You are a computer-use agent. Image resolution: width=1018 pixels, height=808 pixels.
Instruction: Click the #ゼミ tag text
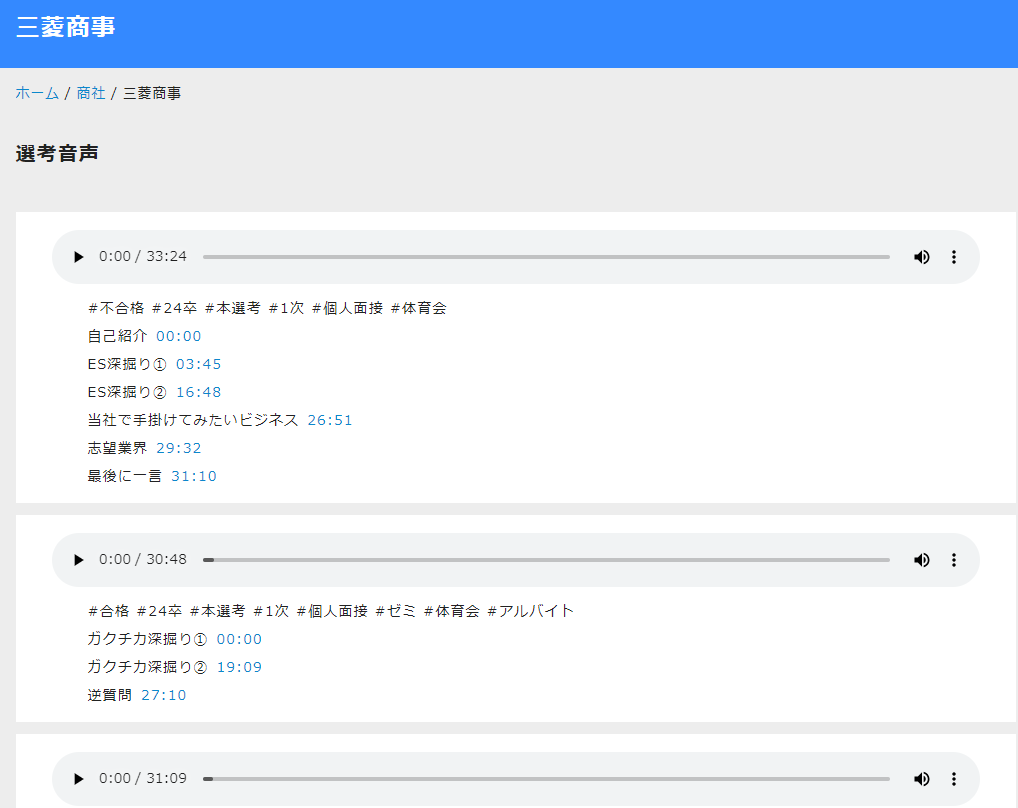tap(395, 611)
